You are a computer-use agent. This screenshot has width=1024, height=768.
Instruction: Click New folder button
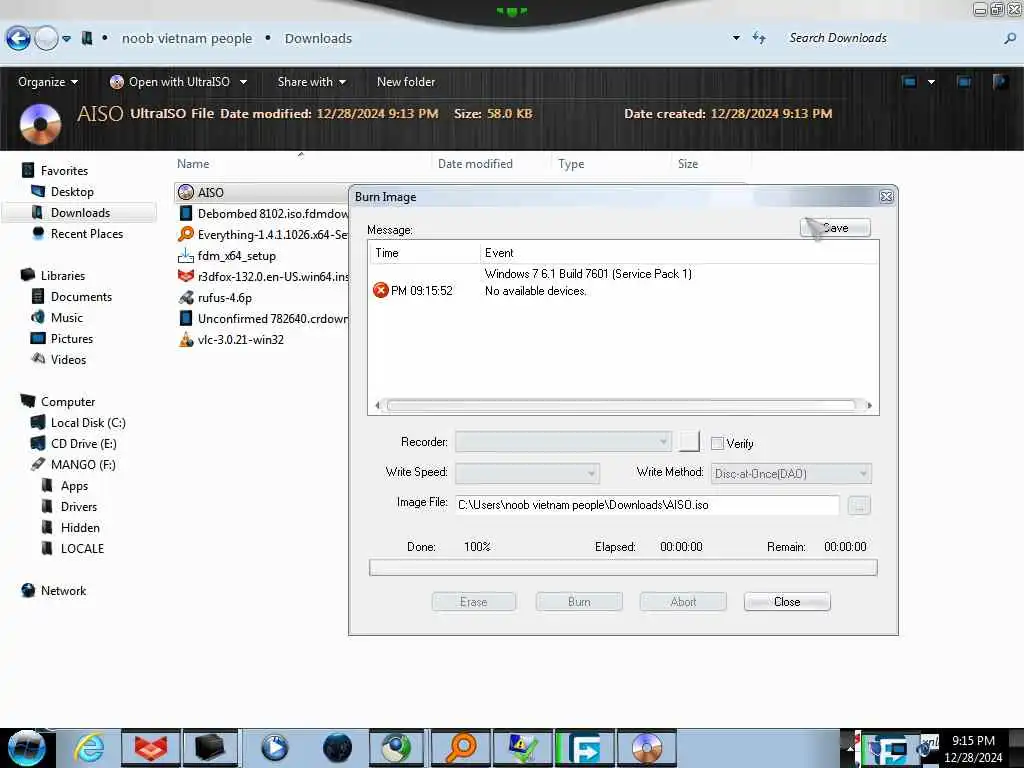click(x=406, y=82)
